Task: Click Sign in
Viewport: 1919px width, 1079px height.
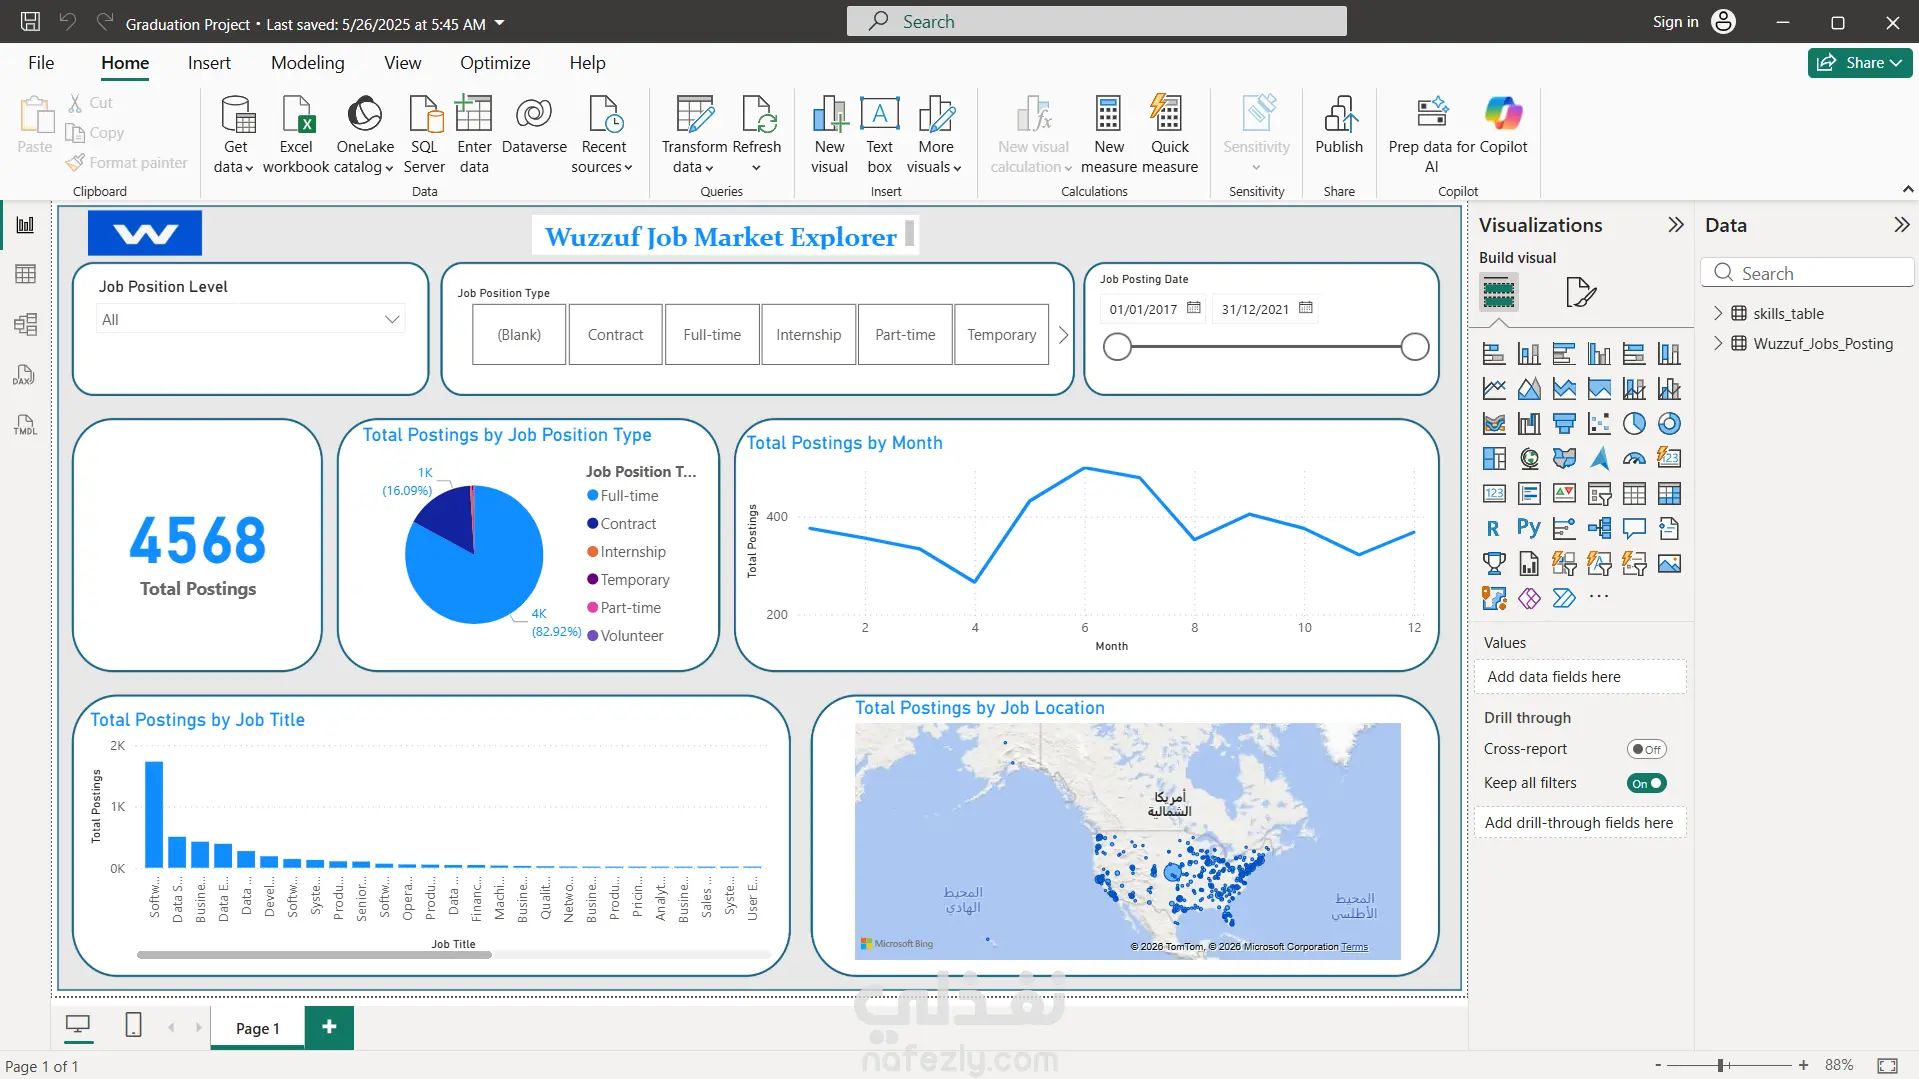Action: [x=1693, y=22]
